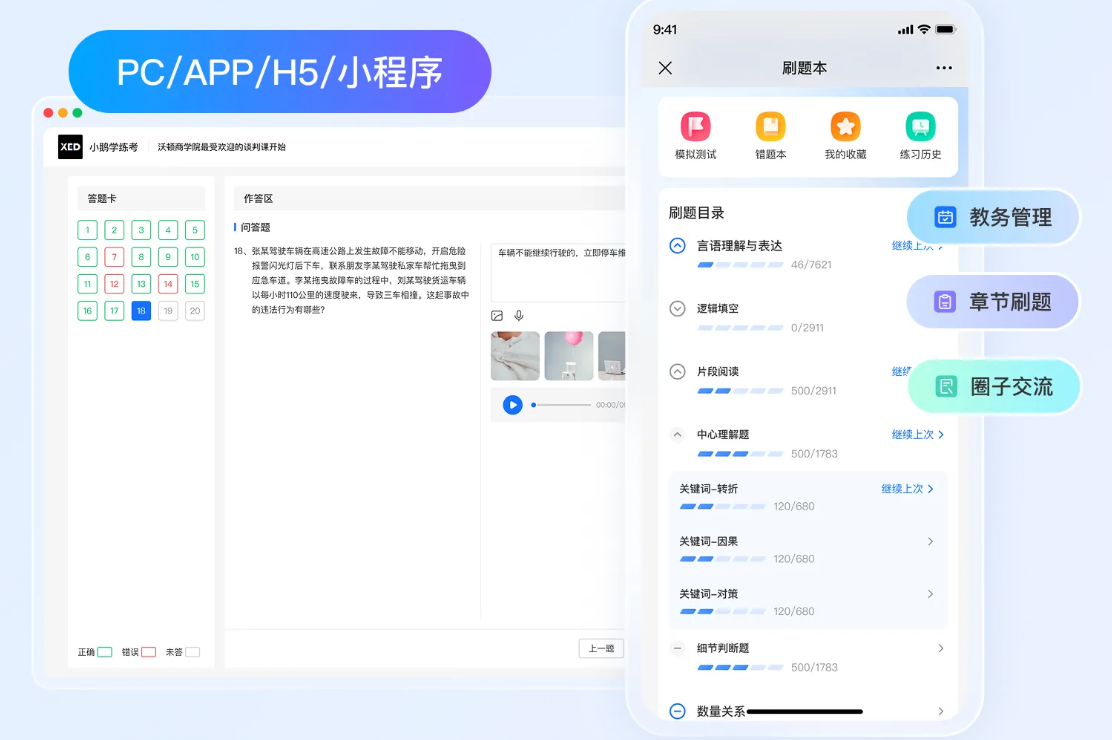Jump to question 16 in answer card
This screenshot has width=1112, height=740.
pos(87,311)
